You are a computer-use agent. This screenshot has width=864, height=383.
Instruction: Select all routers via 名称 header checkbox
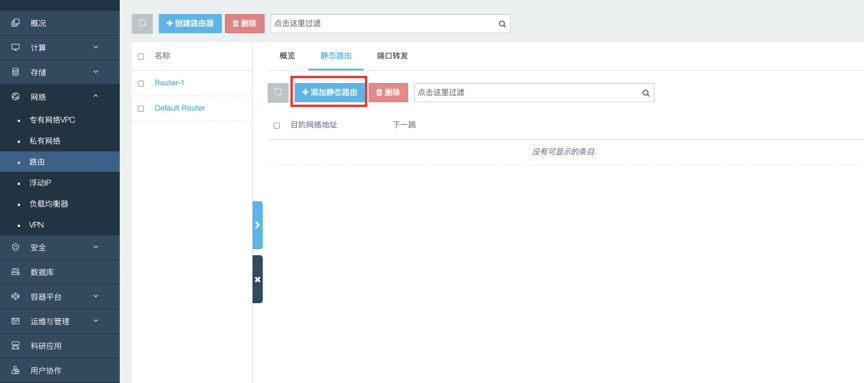pos(141,56)
